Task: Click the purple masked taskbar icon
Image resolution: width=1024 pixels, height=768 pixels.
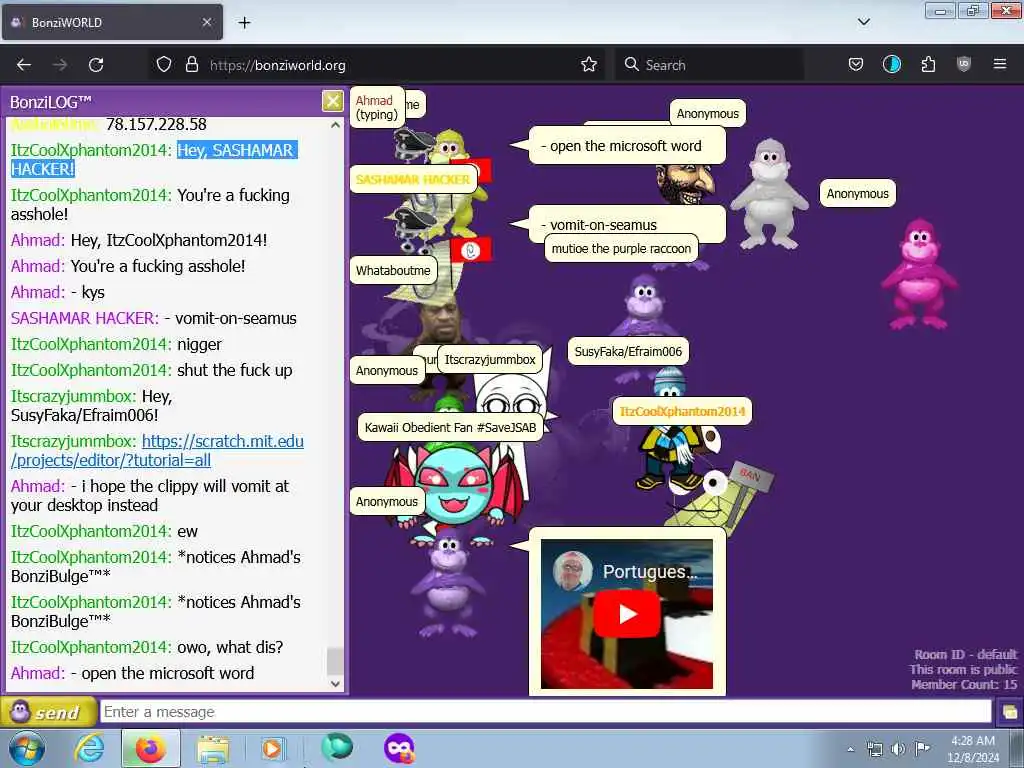Action: (x=399, y=748)
